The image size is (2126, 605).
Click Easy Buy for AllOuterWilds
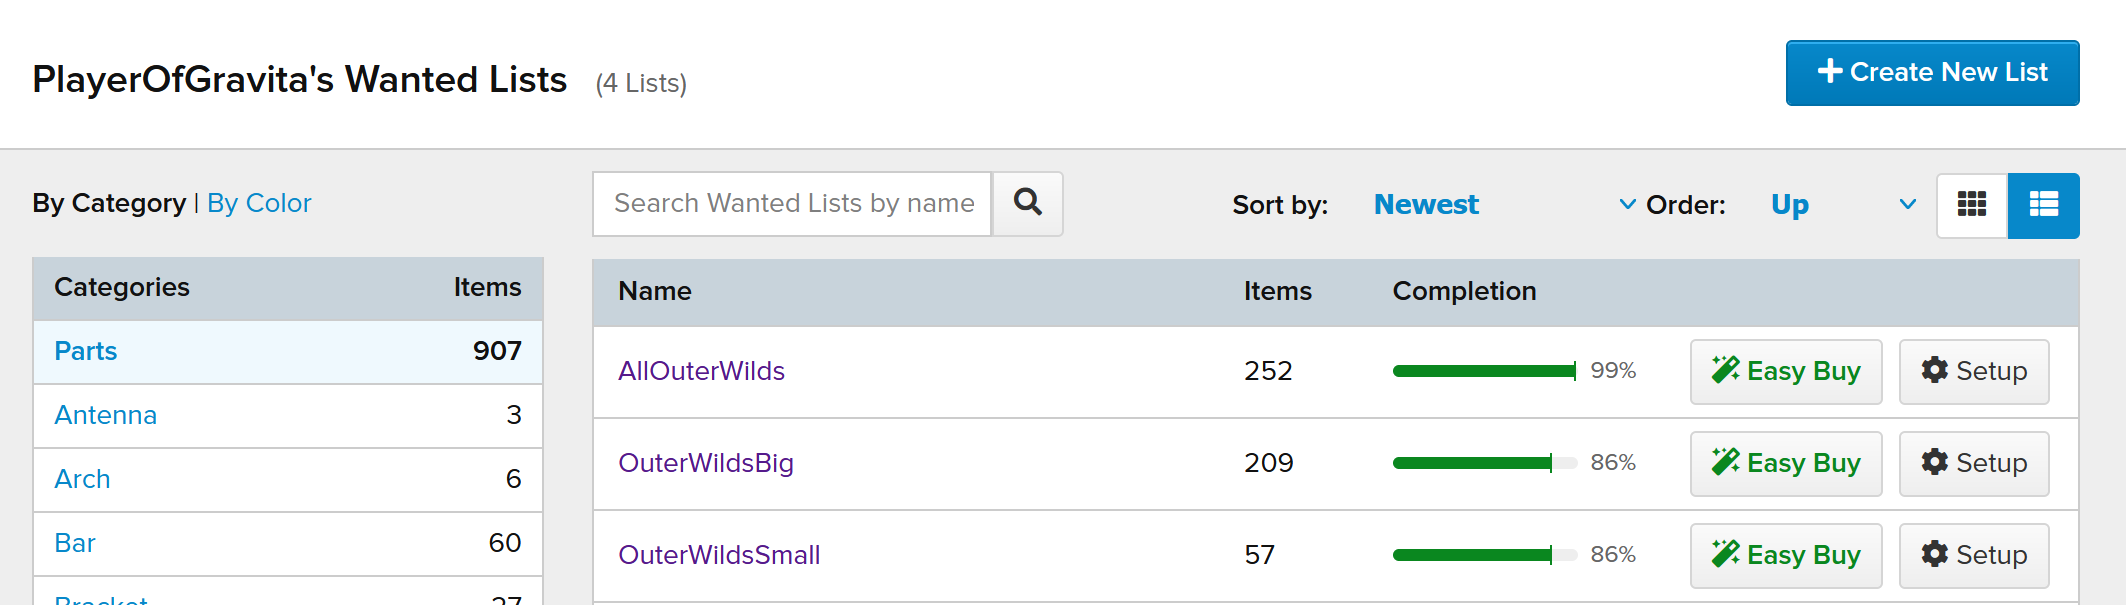coord(1786,371)
